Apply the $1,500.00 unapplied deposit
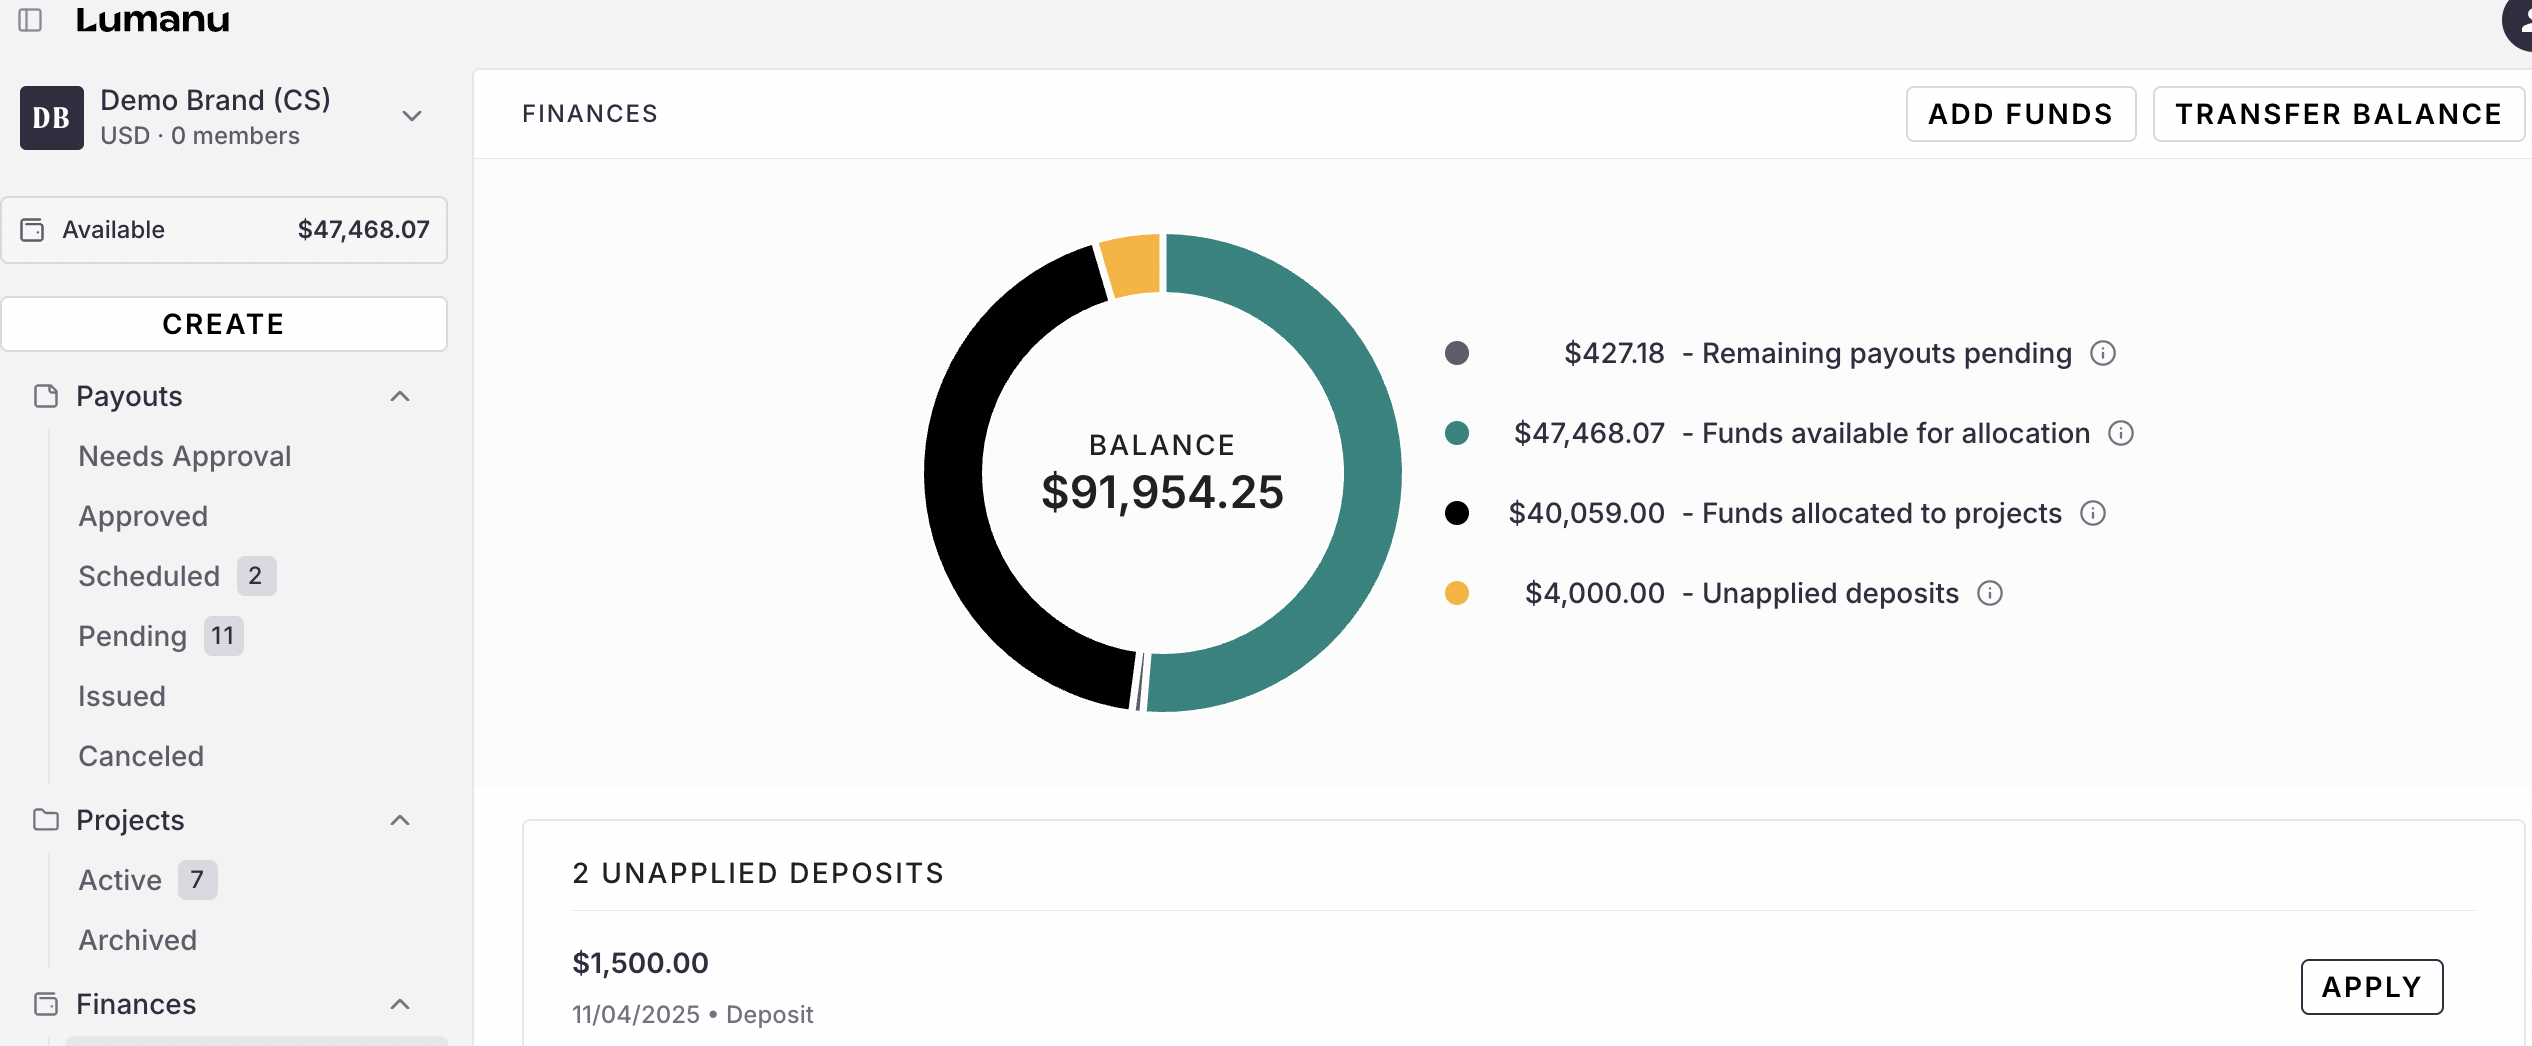 tap(2371, 987)
